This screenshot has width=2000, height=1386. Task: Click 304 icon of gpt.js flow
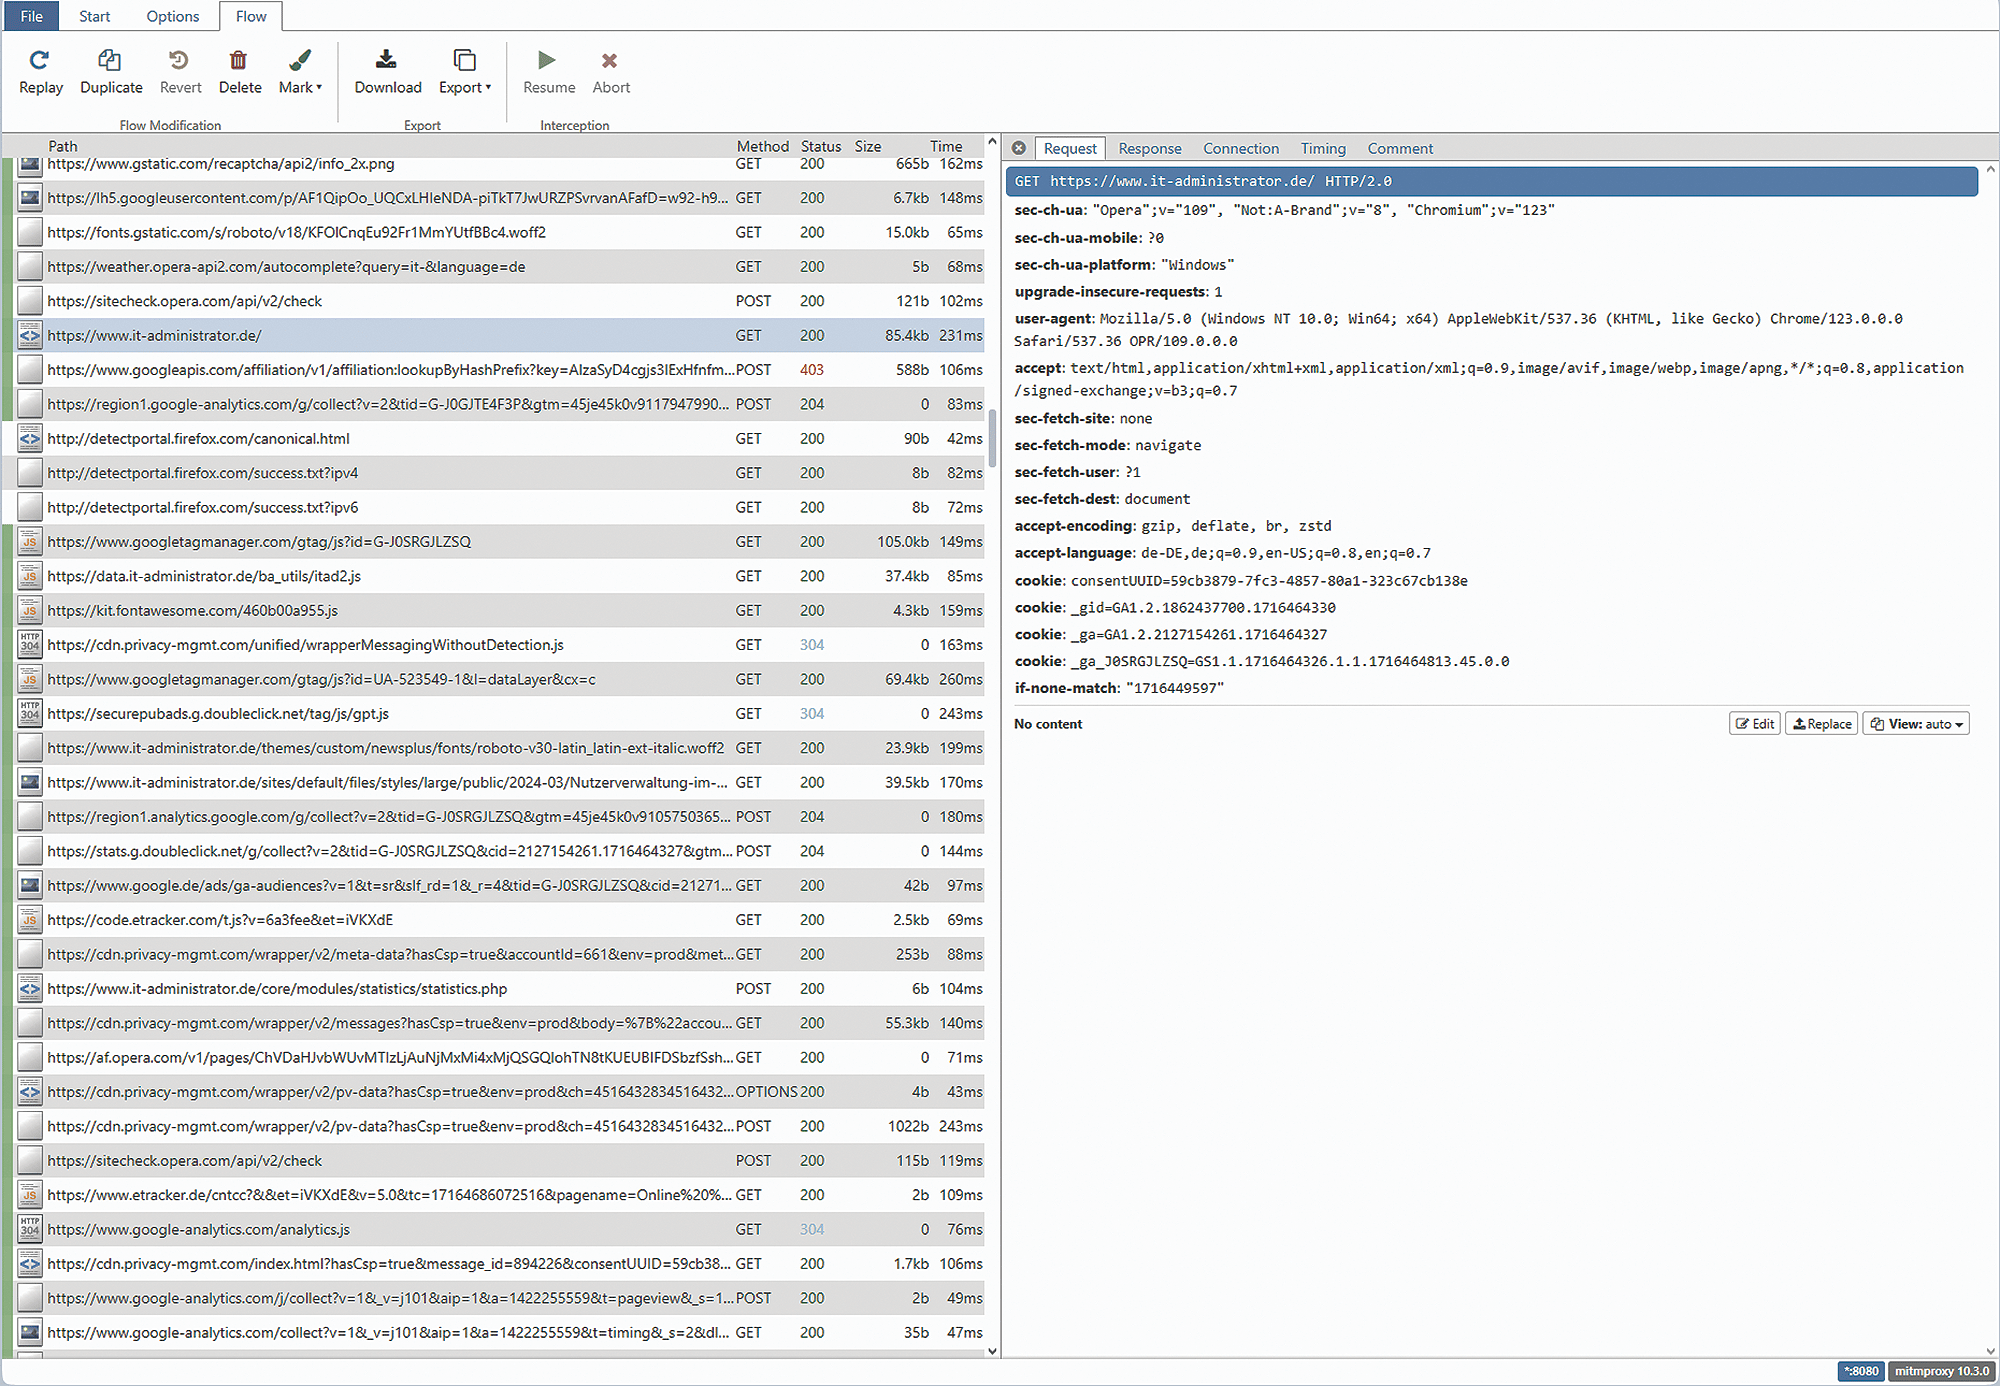(x=30, y=713)
